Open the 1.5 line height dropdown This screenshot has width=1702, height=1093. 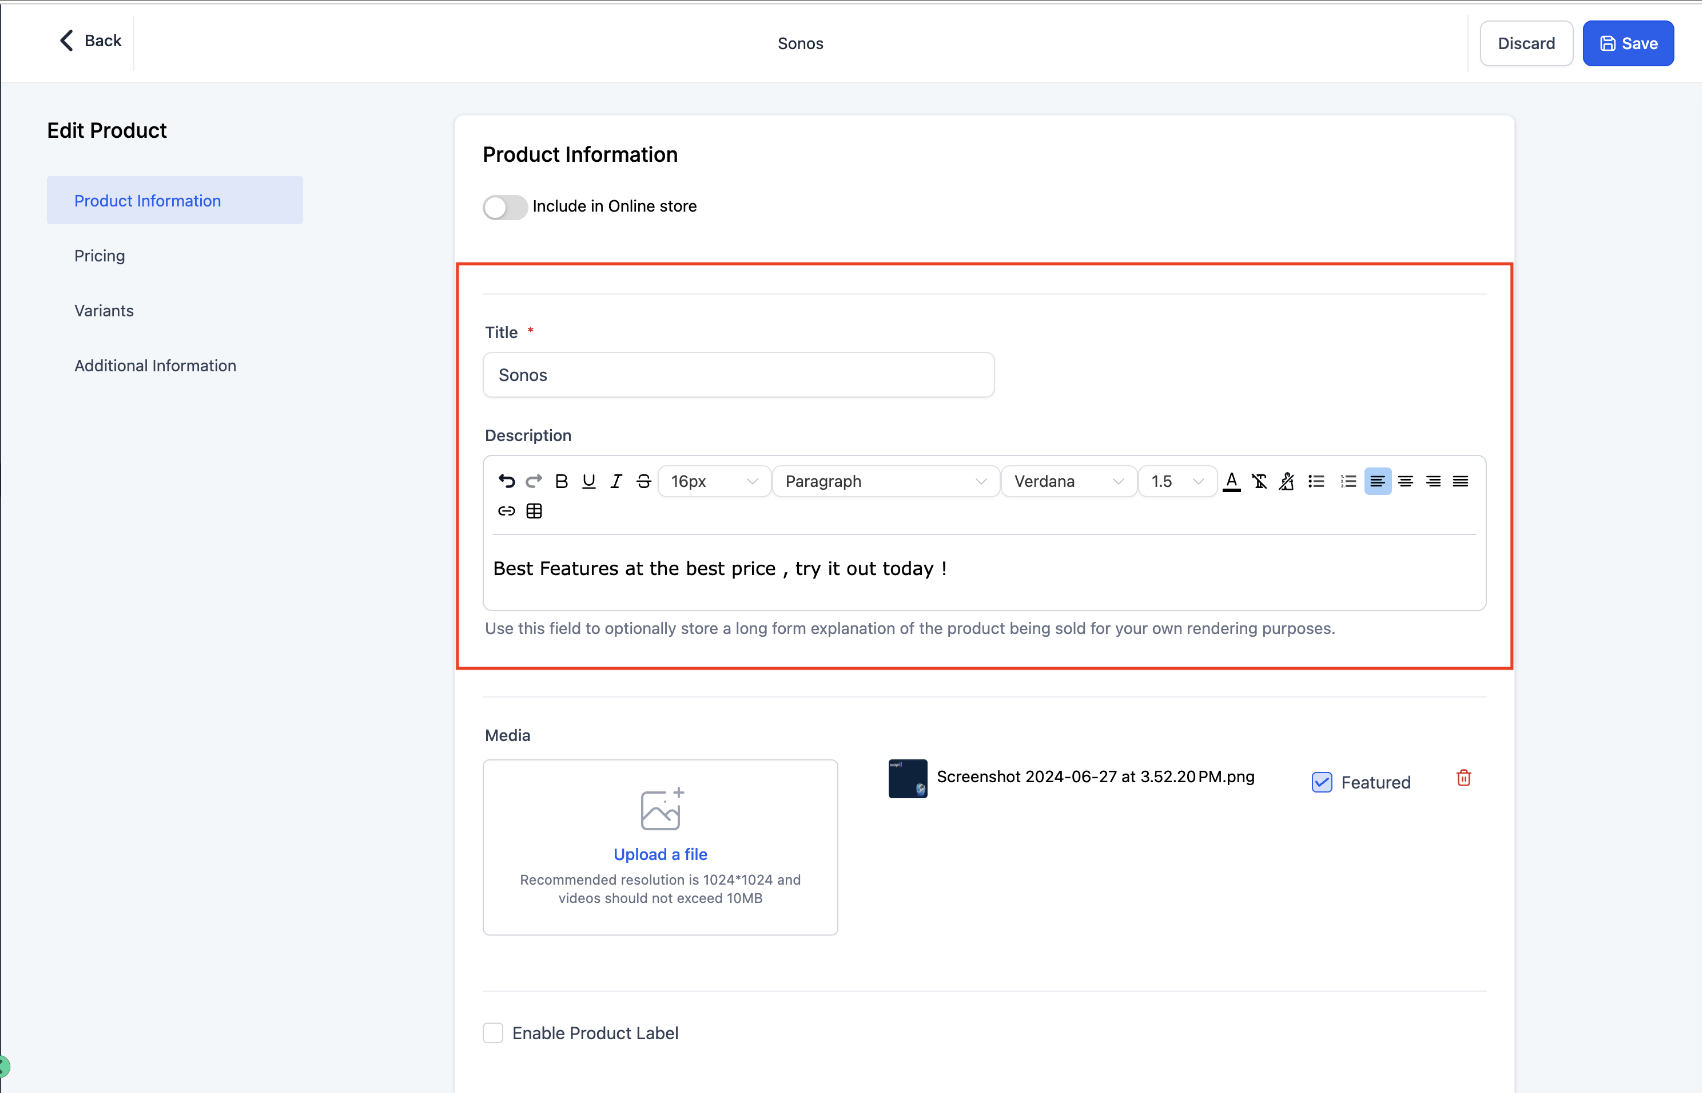pyautogui.click(x=1178, y=481)
